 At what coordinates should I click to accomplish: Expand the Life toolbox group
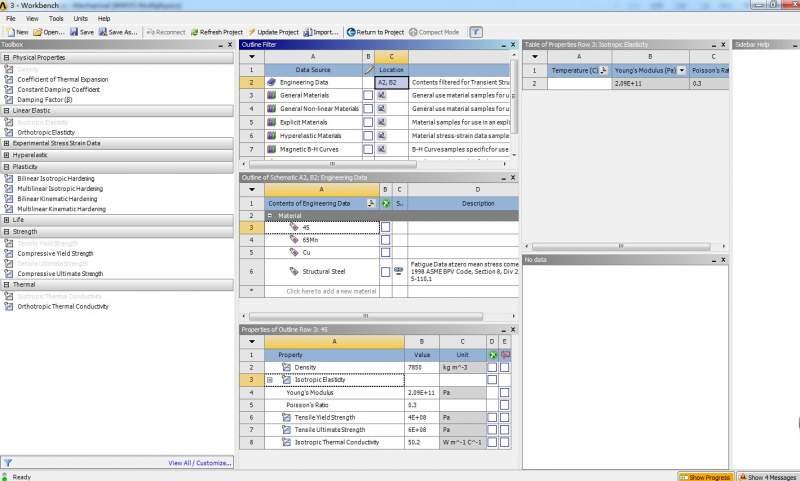pyautogui.click(x=7, y=220)
